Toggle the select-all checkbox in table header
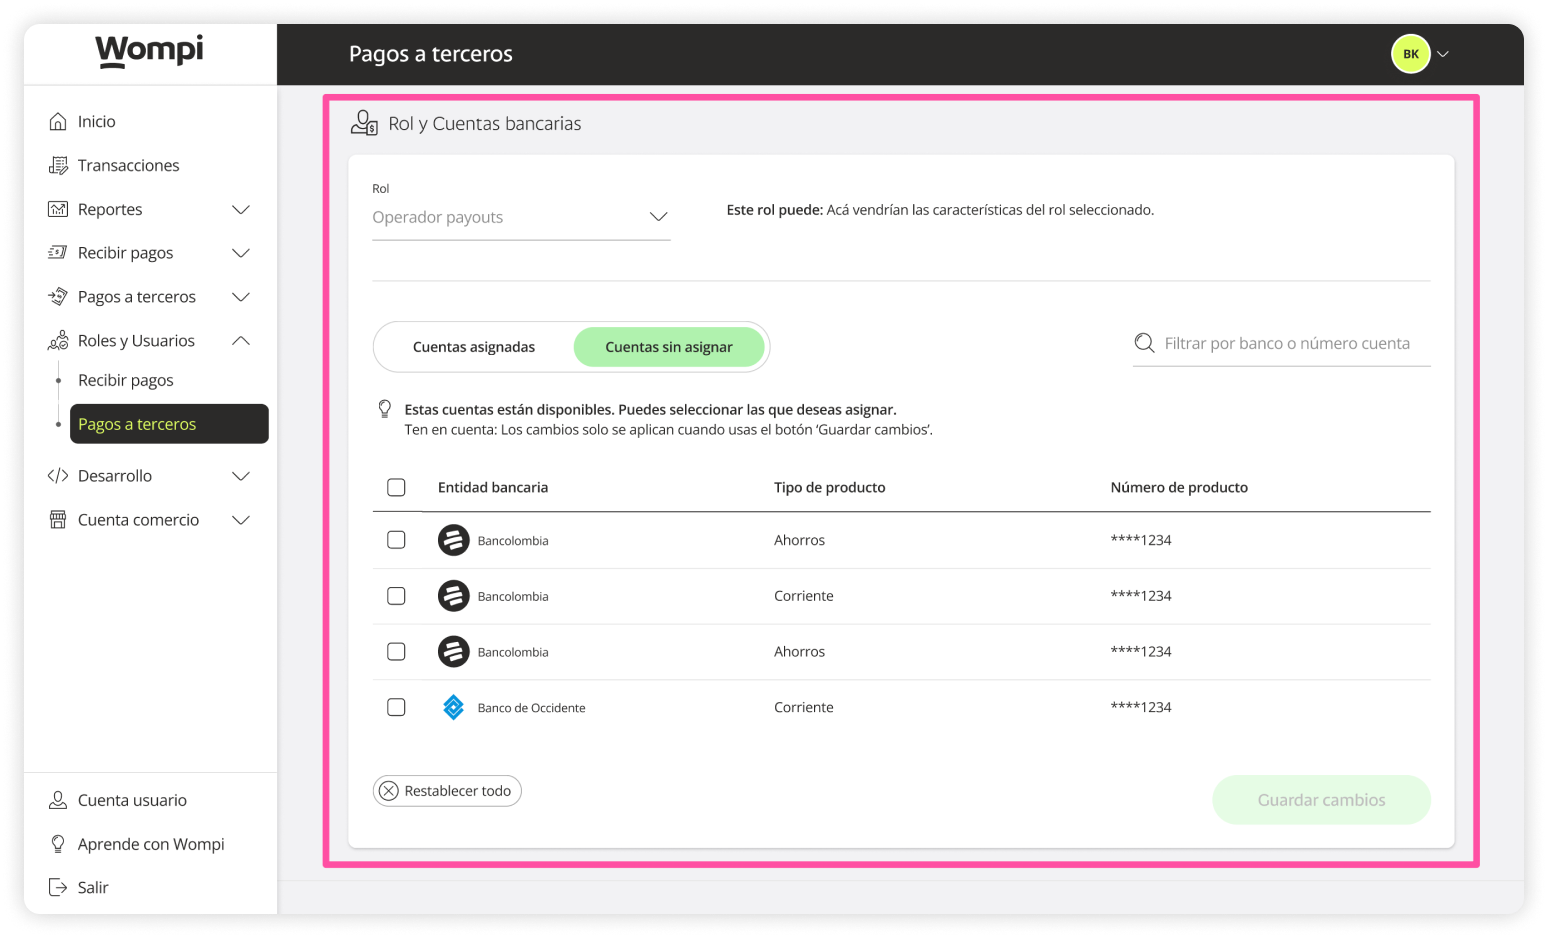This screenshot has height=938, width=1548. point(396,487)
